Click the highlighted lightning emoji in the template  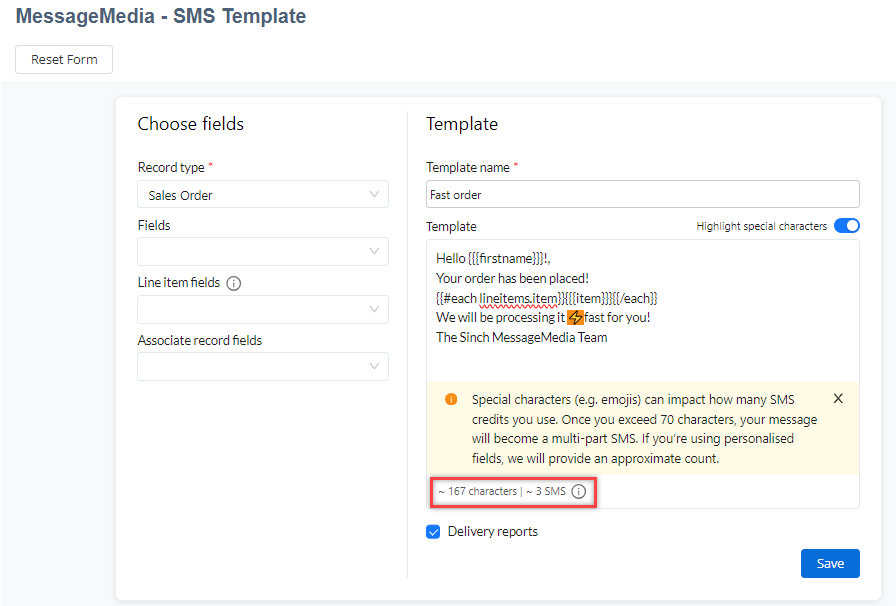[x=575, y=317]
